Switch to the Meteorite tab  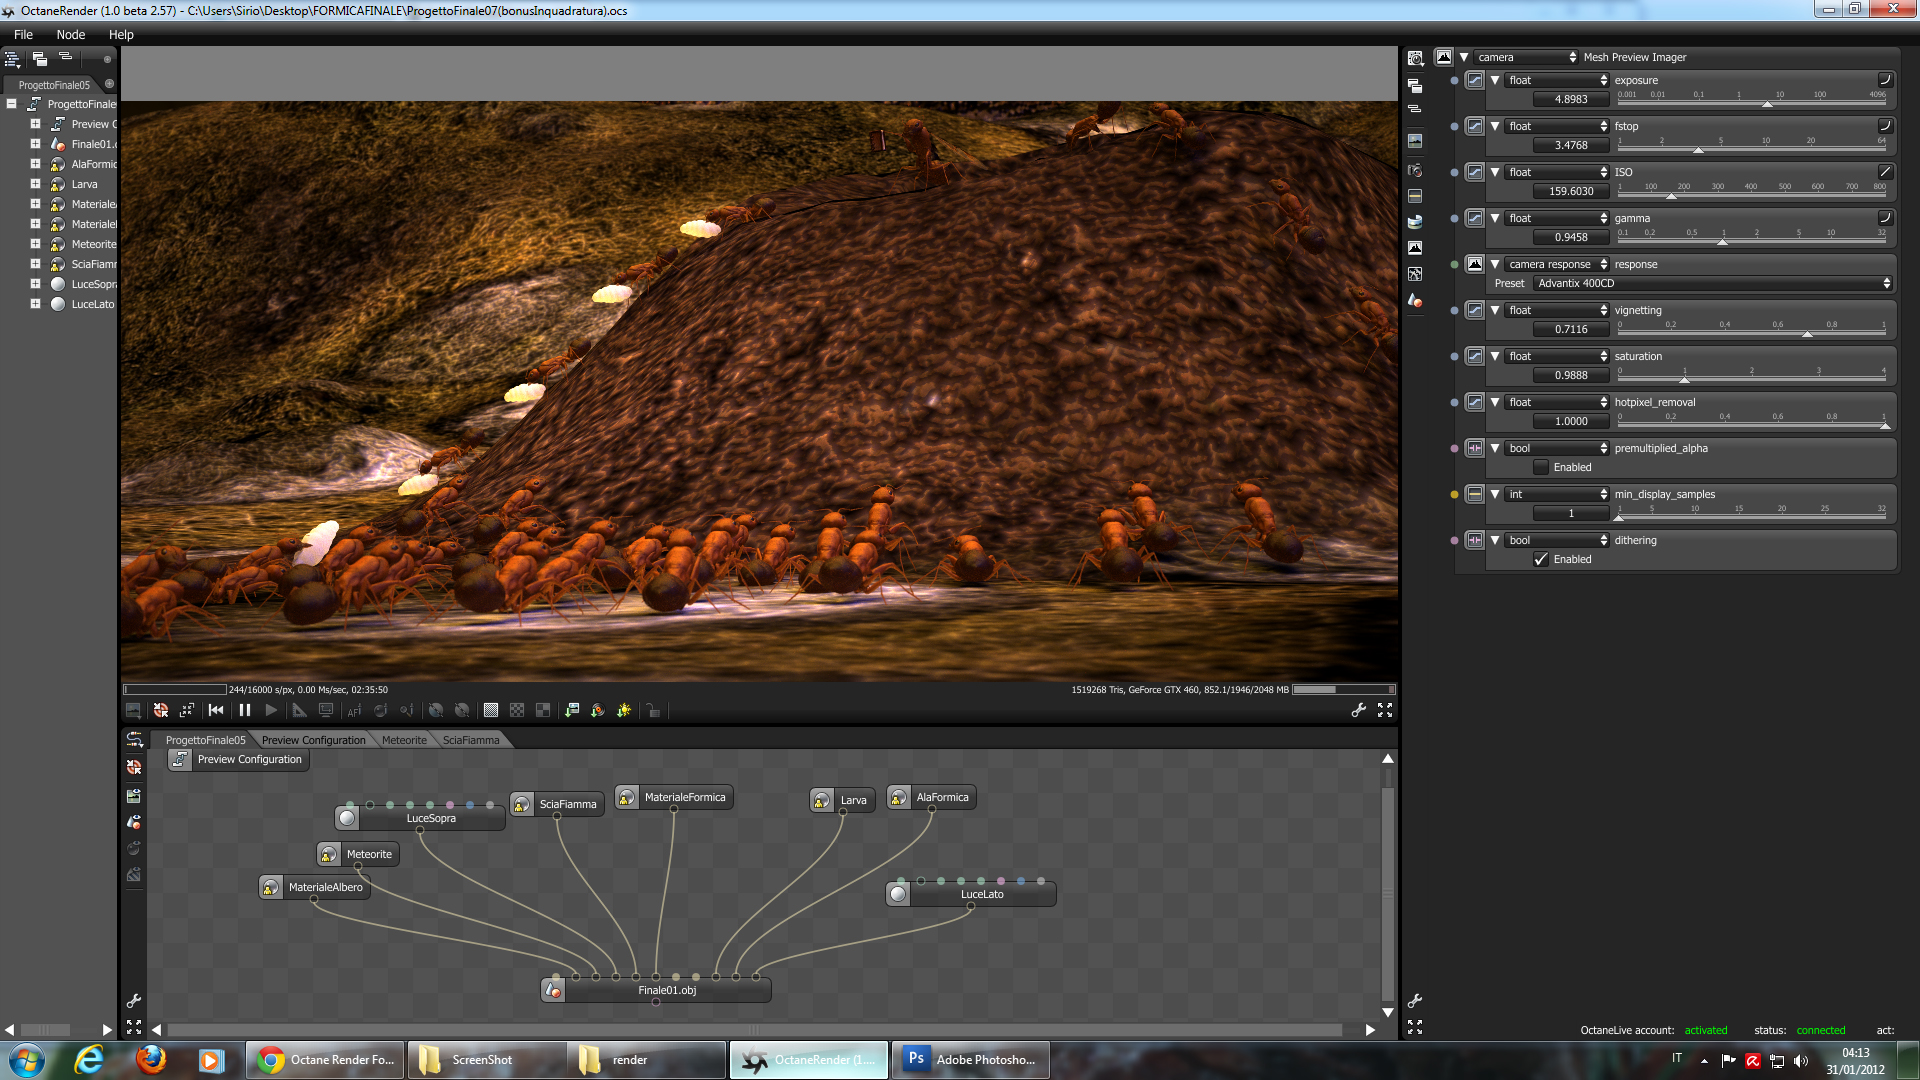pos(404,740)
